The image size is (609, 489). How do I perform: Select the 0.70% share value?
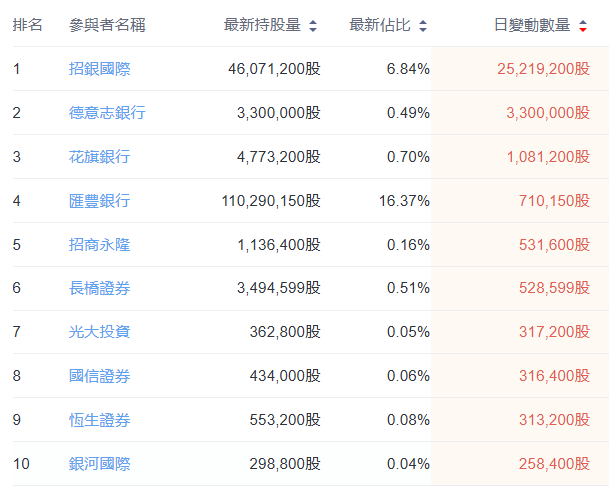pos(408,157)
